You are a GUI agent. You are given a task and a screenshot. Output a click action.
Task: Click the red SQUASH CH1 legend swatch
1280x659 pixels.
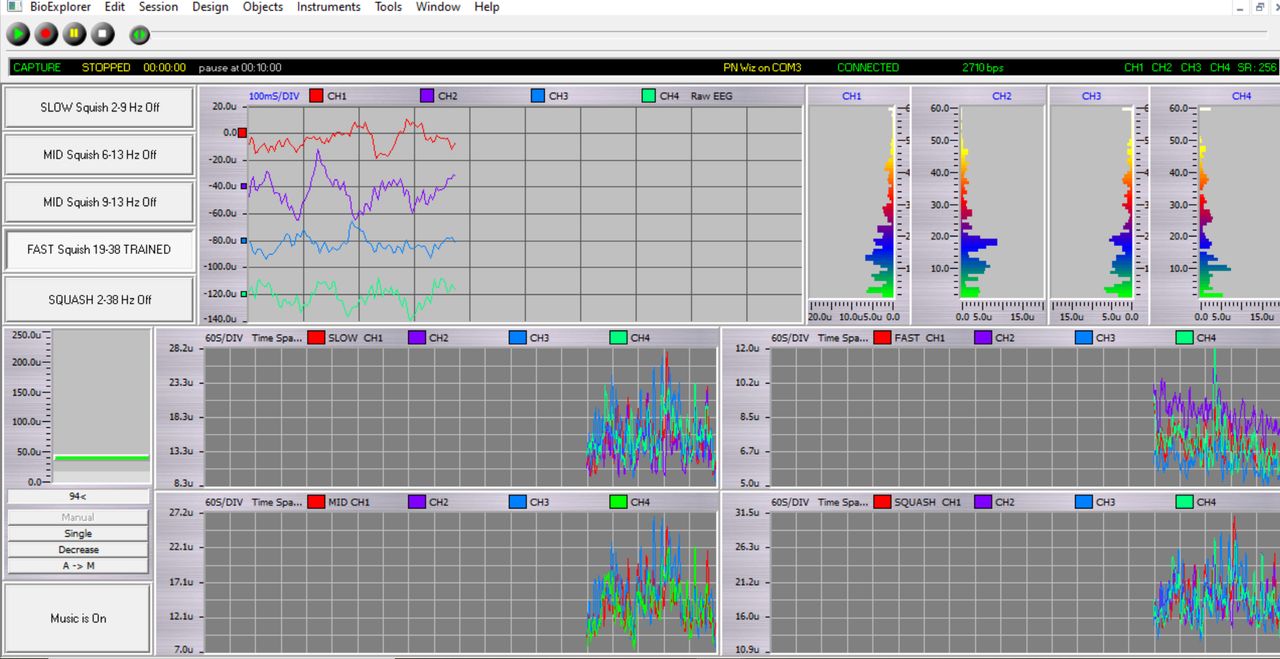click(881, 502)
